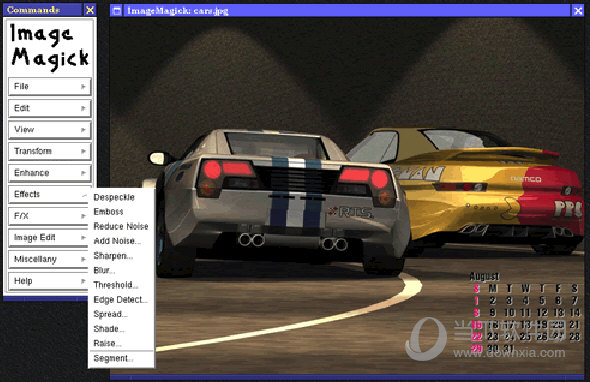Click the August calendar heading in image
This screenshot has height=382, width=590.
click(x=484, y=276)
